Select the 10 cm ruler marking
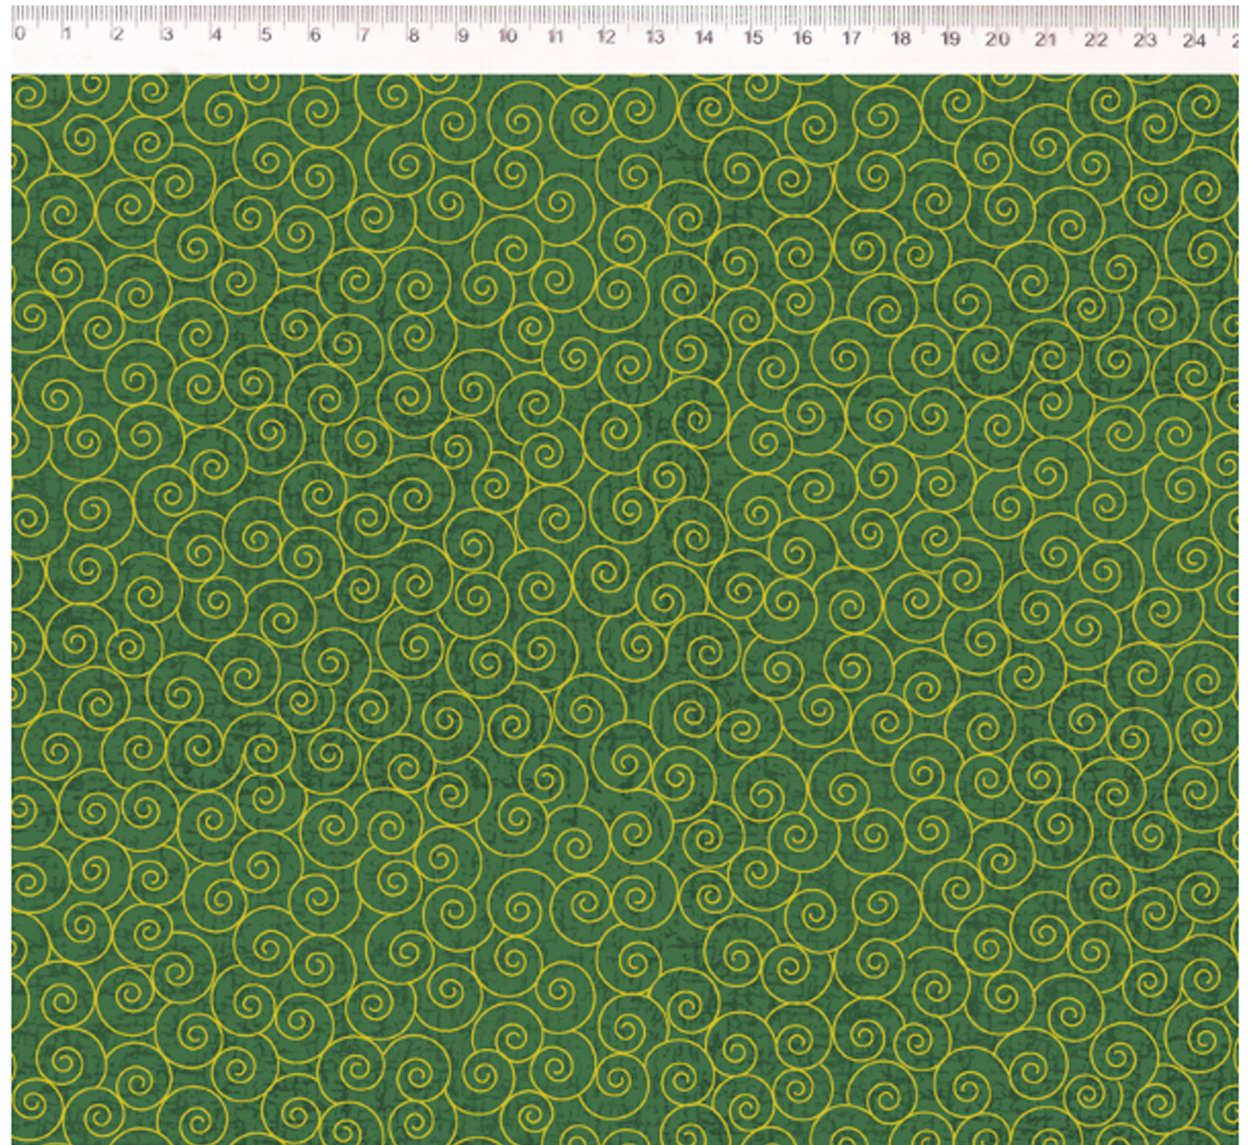 [x=508, y=37]
